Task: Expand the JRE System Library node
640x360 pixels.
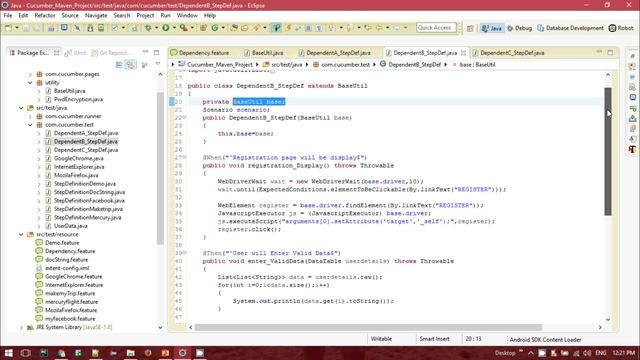Action: pos(21,327)
